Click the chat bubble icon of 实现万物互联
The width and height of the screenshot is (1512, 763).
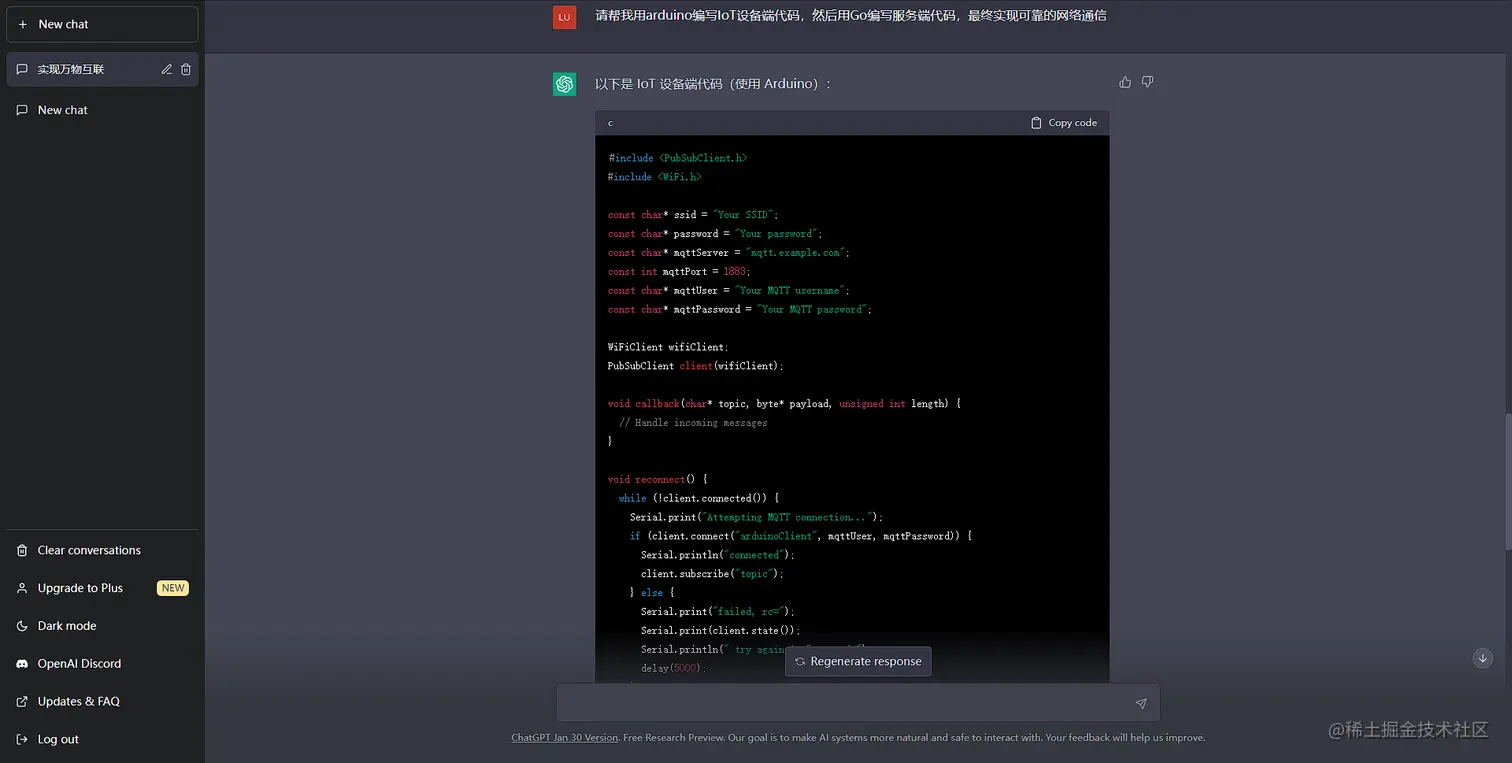point(22,69)
